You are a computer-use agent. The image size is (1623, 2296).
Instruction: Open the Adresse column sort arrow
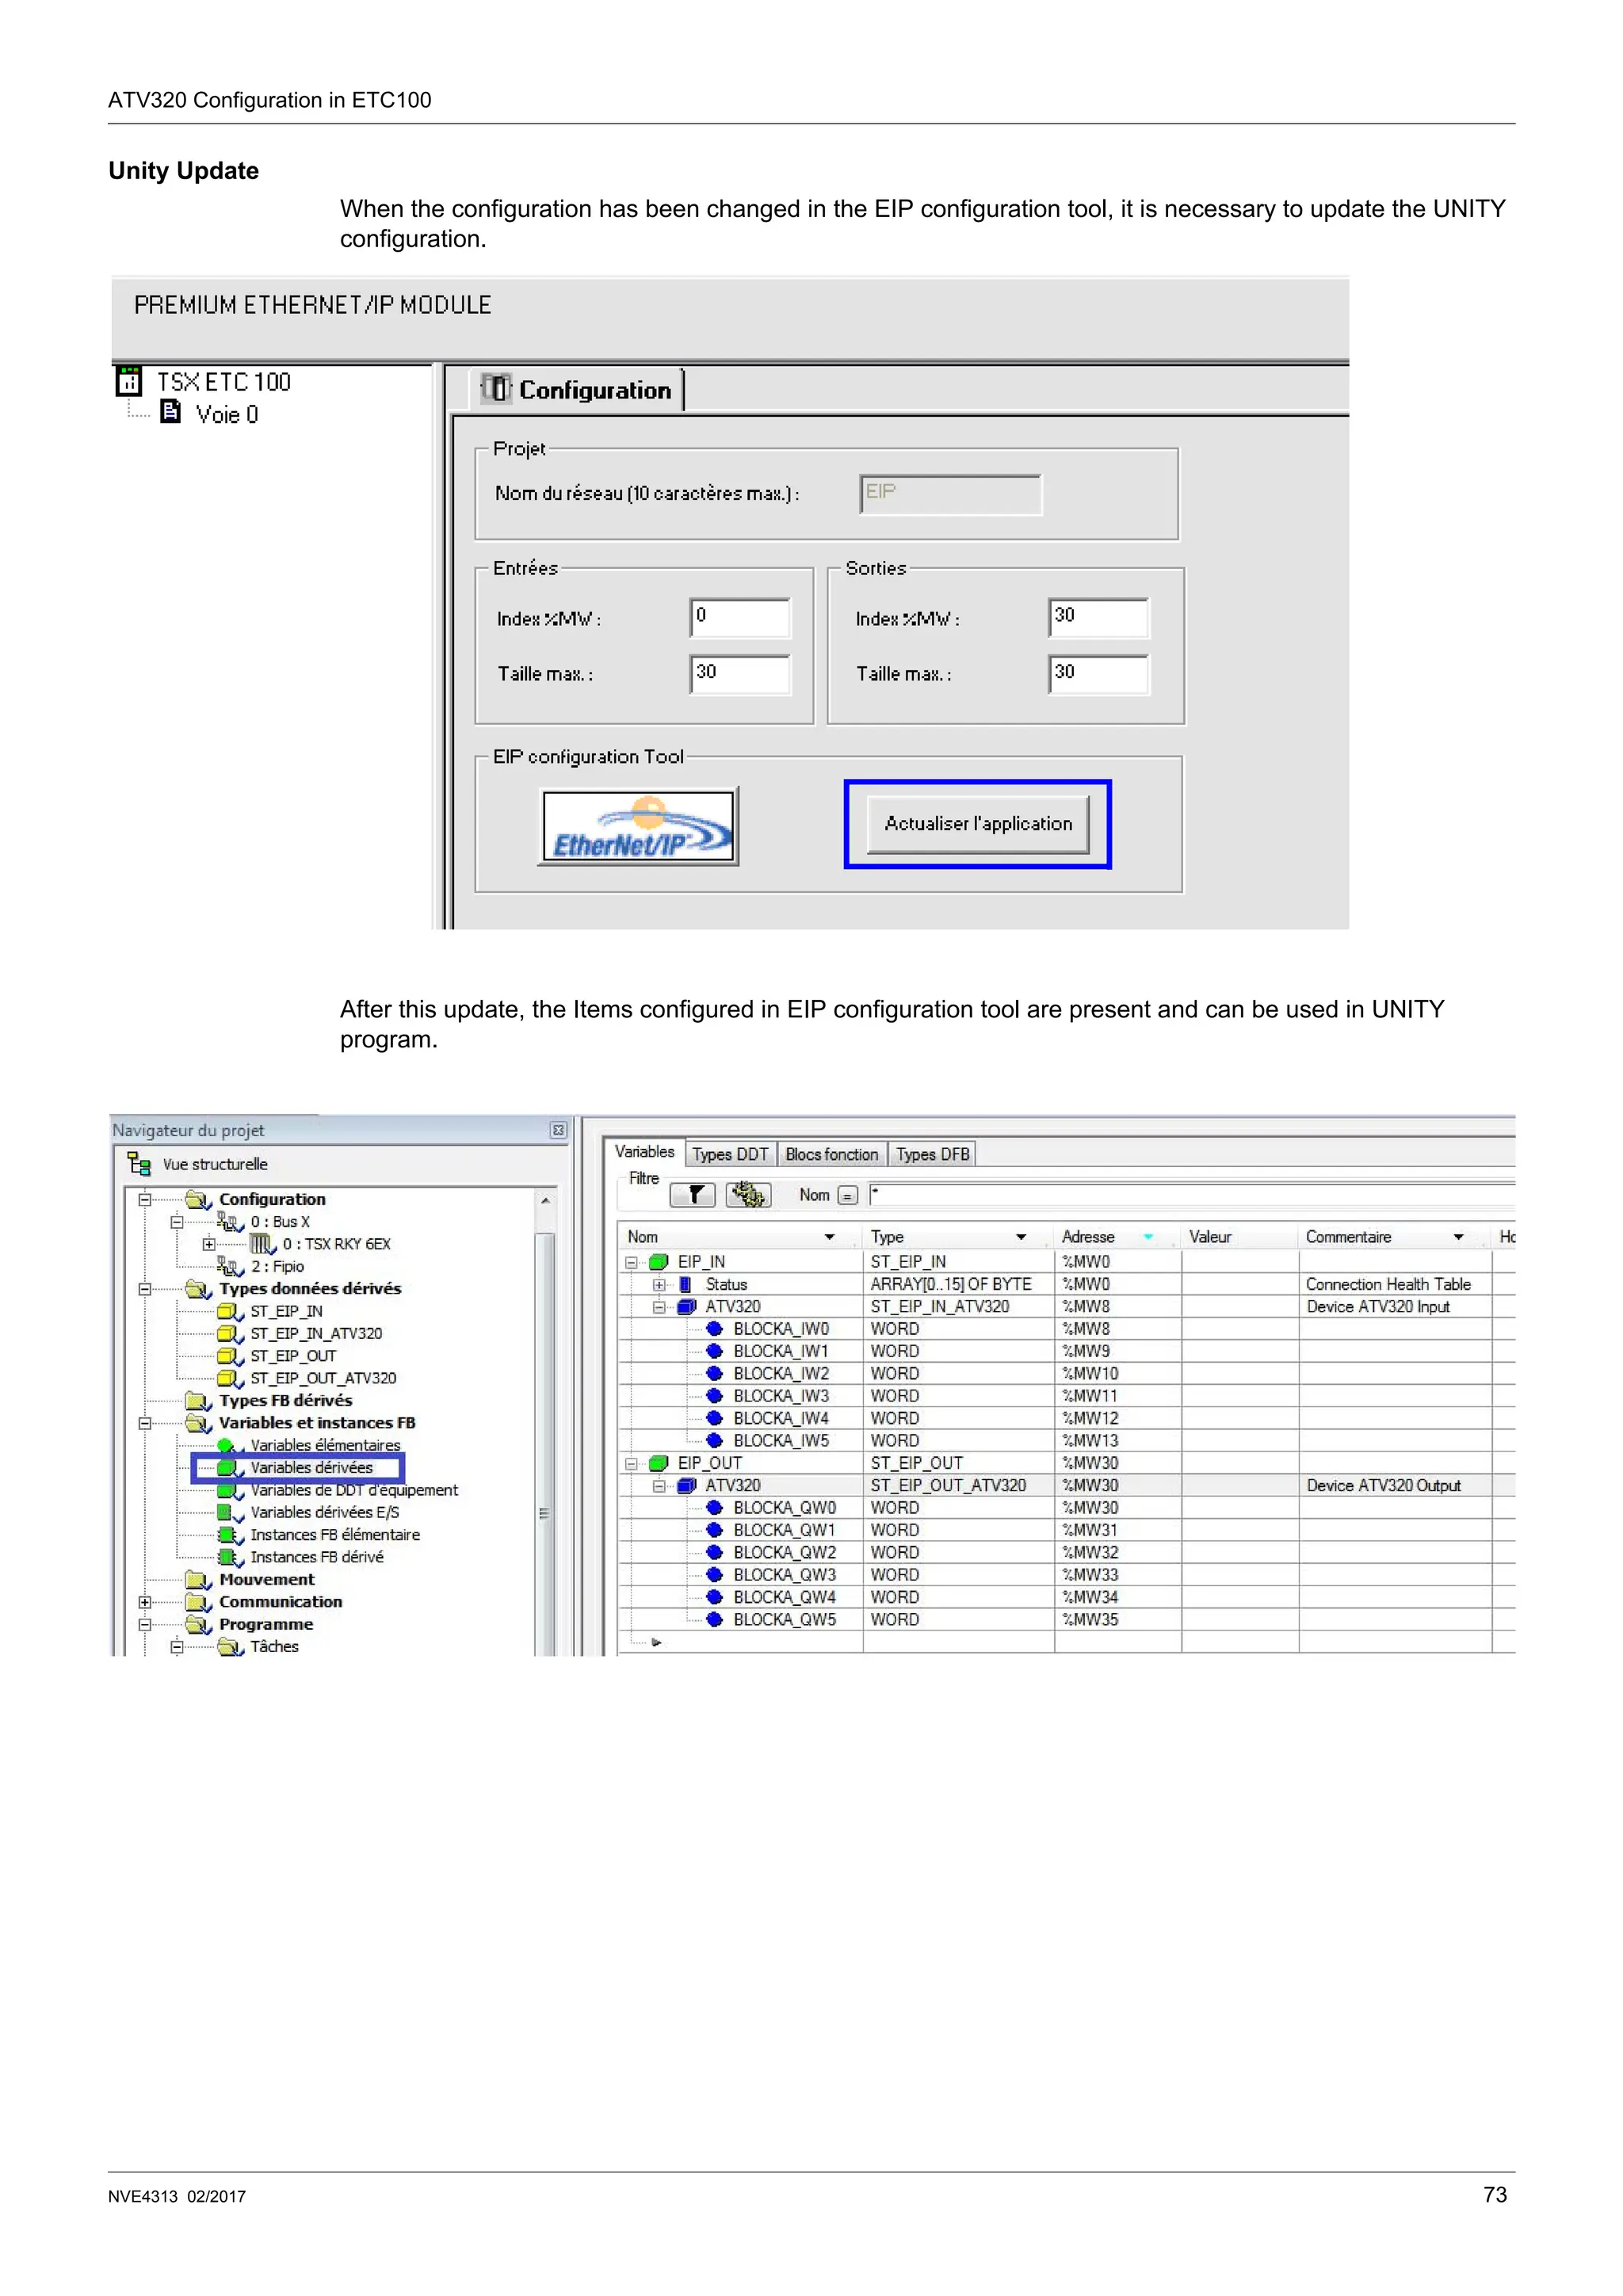1148,1238
